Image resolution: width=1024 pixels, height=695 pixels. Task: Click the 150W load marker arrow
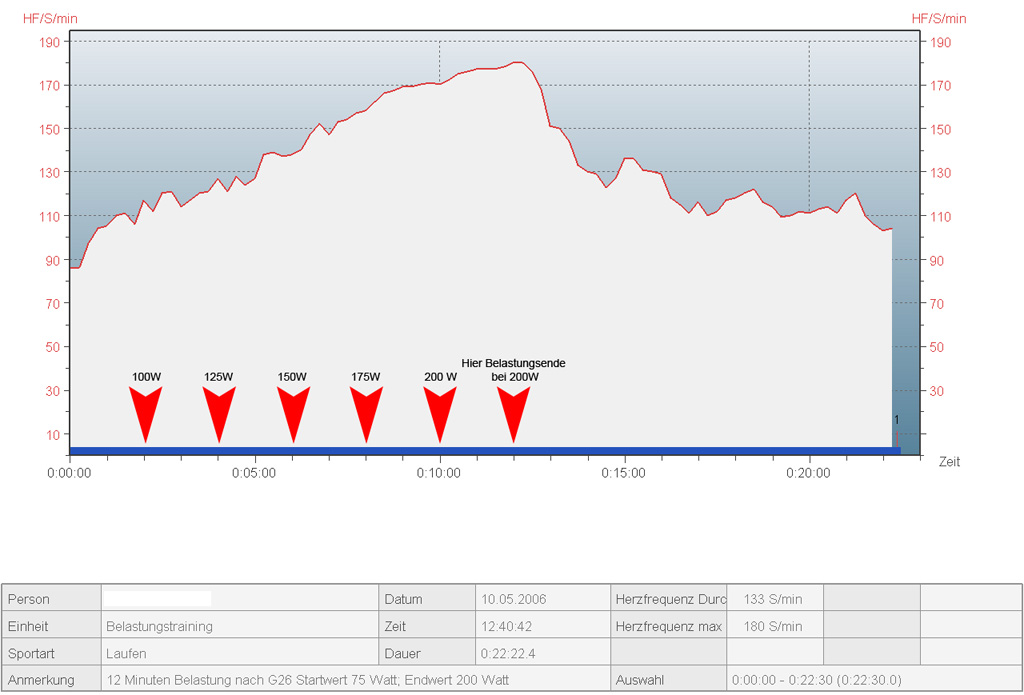(x=293, y=410)
